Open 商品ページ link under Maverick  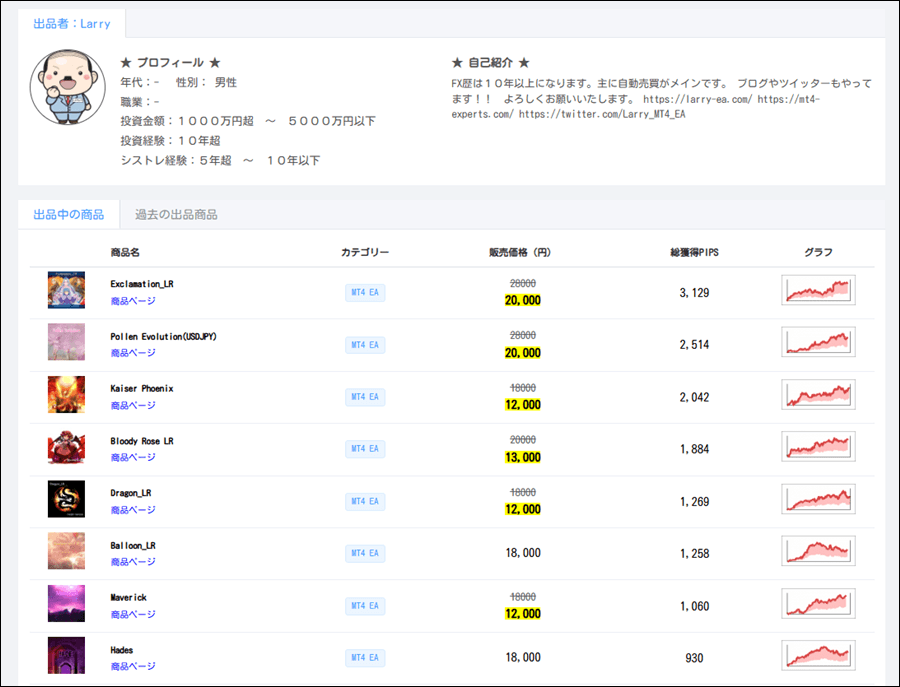click(x=133, y=614)
